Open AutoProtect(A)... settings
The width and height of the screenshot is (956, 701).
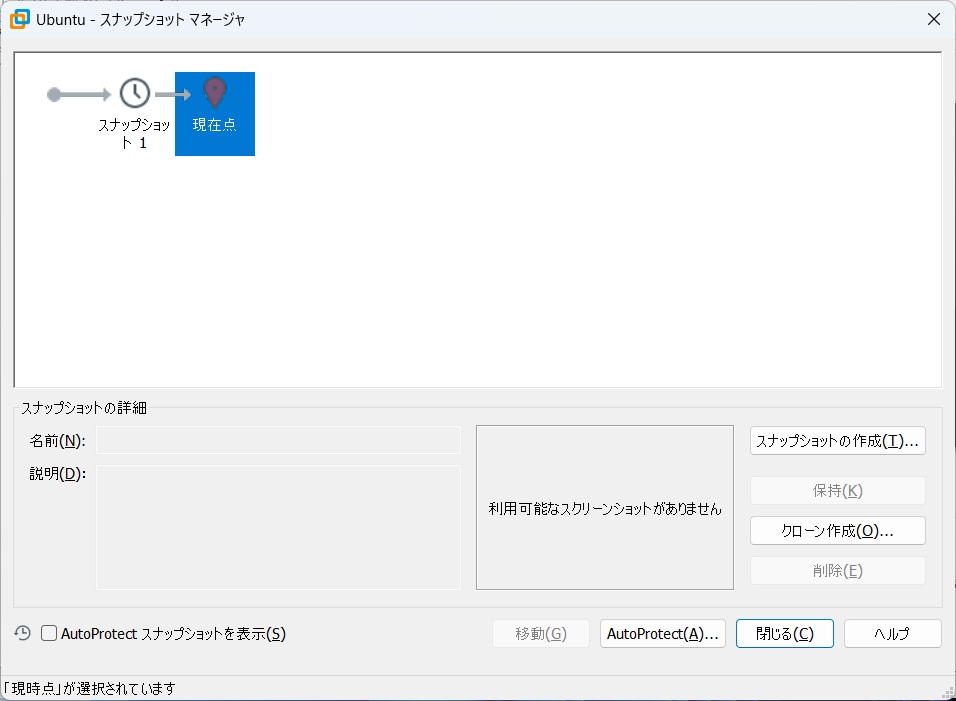[x=663, y=634]
